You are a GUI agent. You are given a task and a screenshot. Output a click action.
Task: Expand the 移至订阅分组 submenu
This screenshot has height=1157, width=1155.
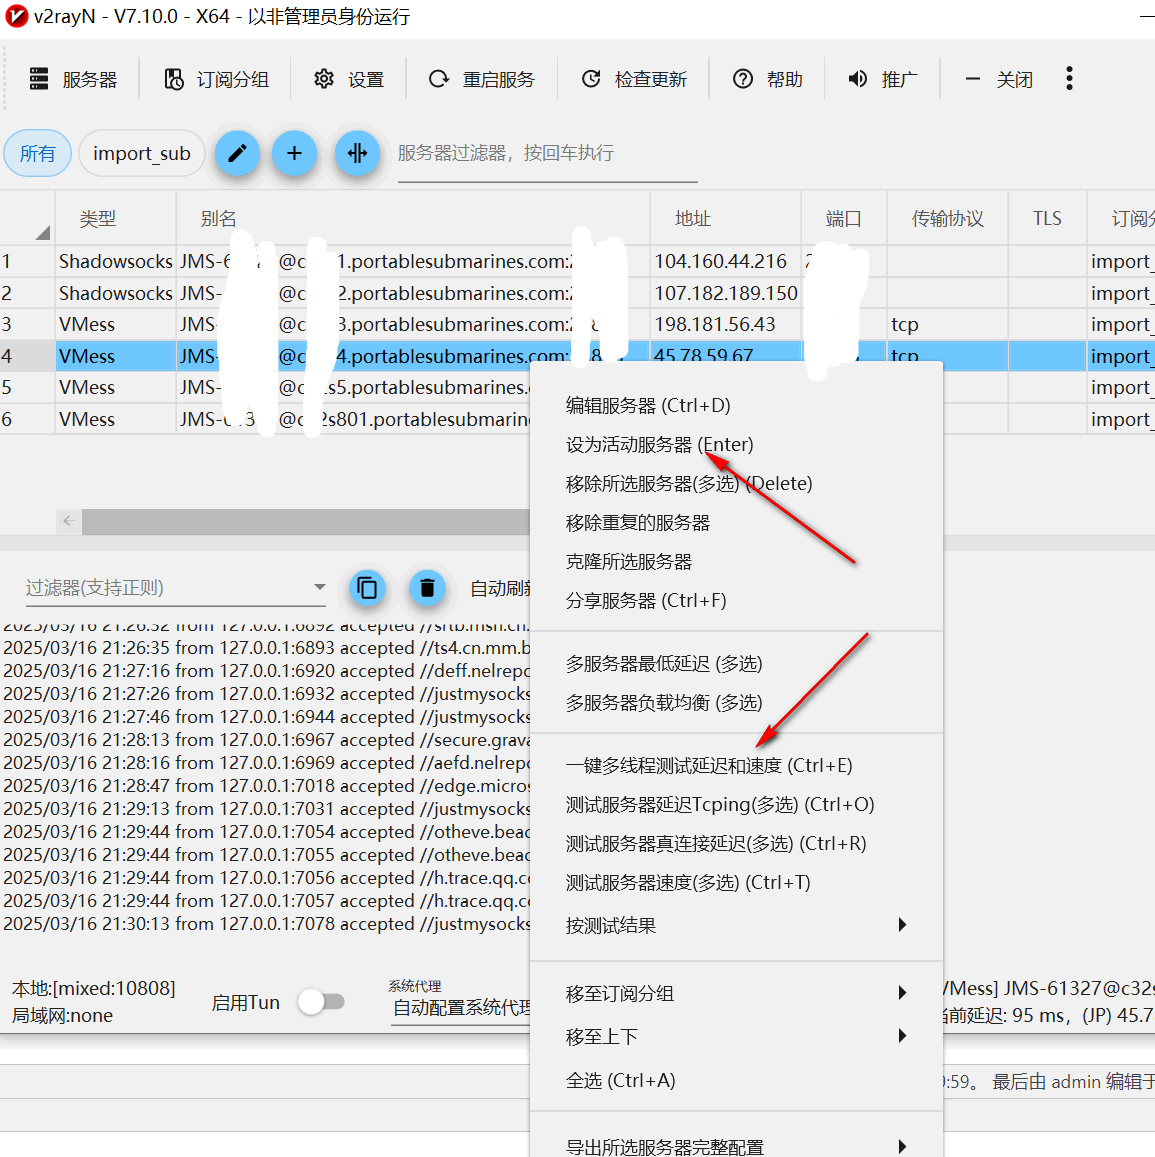pyautogui.click(x=735, y=993)
